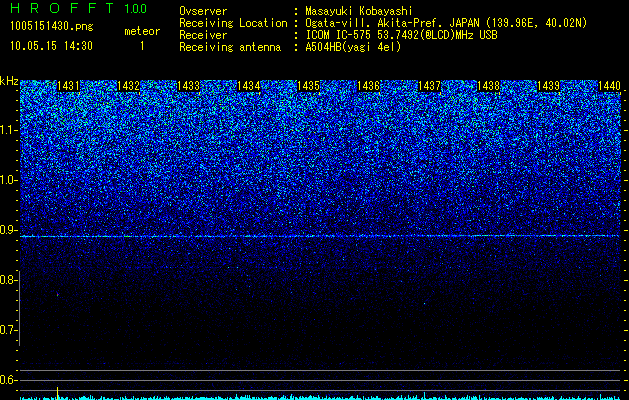Click observer name Masayuki Kobayashi

(359, 11)
